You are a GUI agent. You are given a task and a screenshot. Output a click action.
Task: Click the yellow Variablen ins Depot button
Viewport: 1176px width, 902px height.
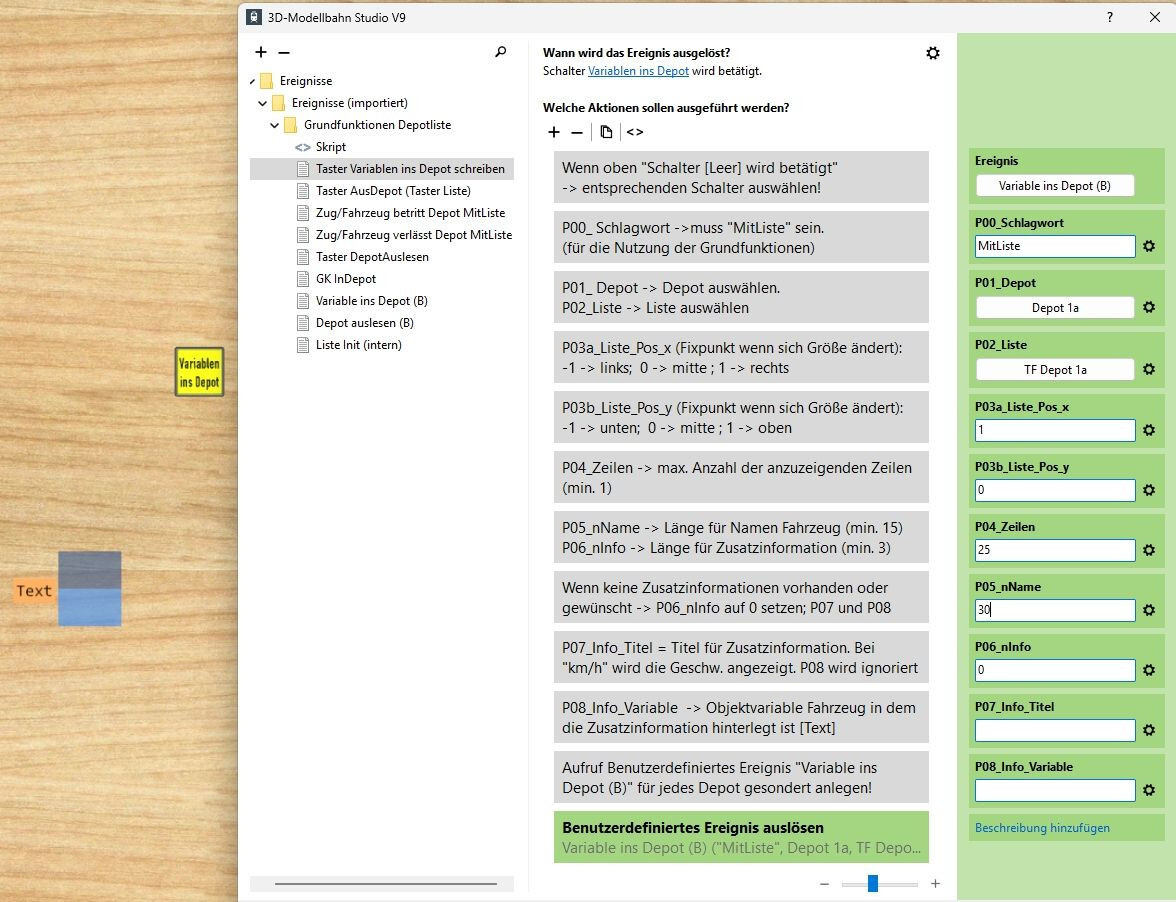[x=199, y=372]
